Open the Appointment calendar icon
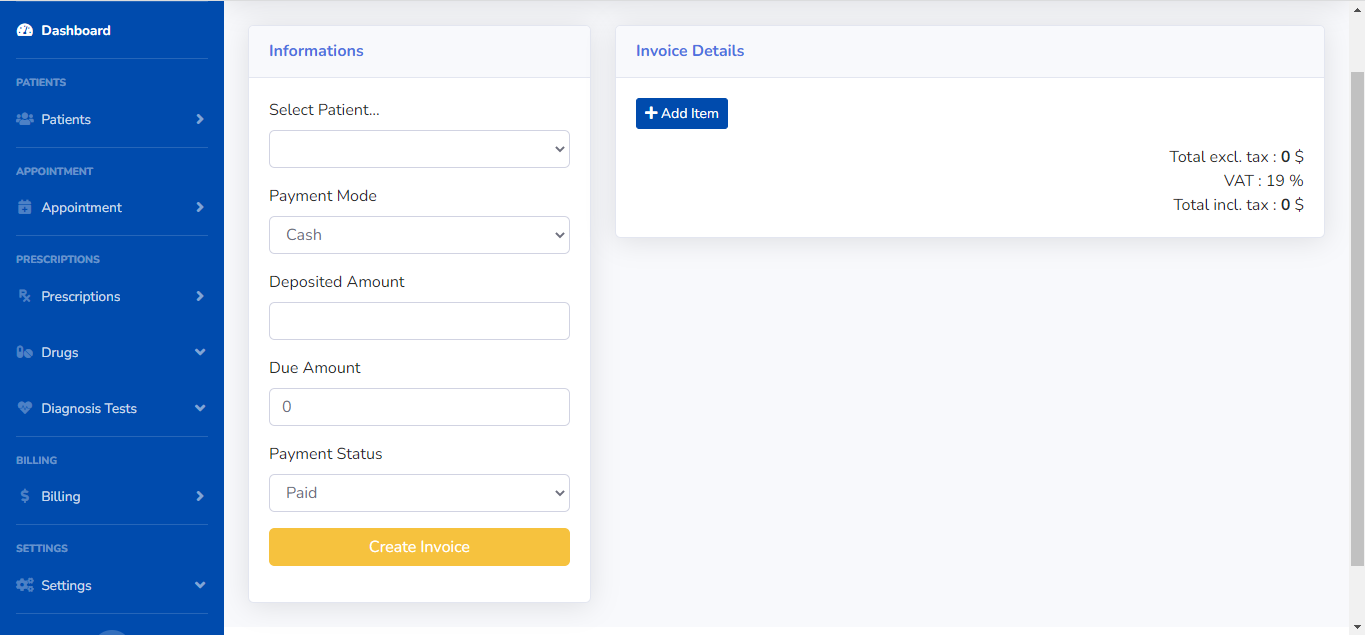This screenshot has height=635, width=1365. [23, 207]
